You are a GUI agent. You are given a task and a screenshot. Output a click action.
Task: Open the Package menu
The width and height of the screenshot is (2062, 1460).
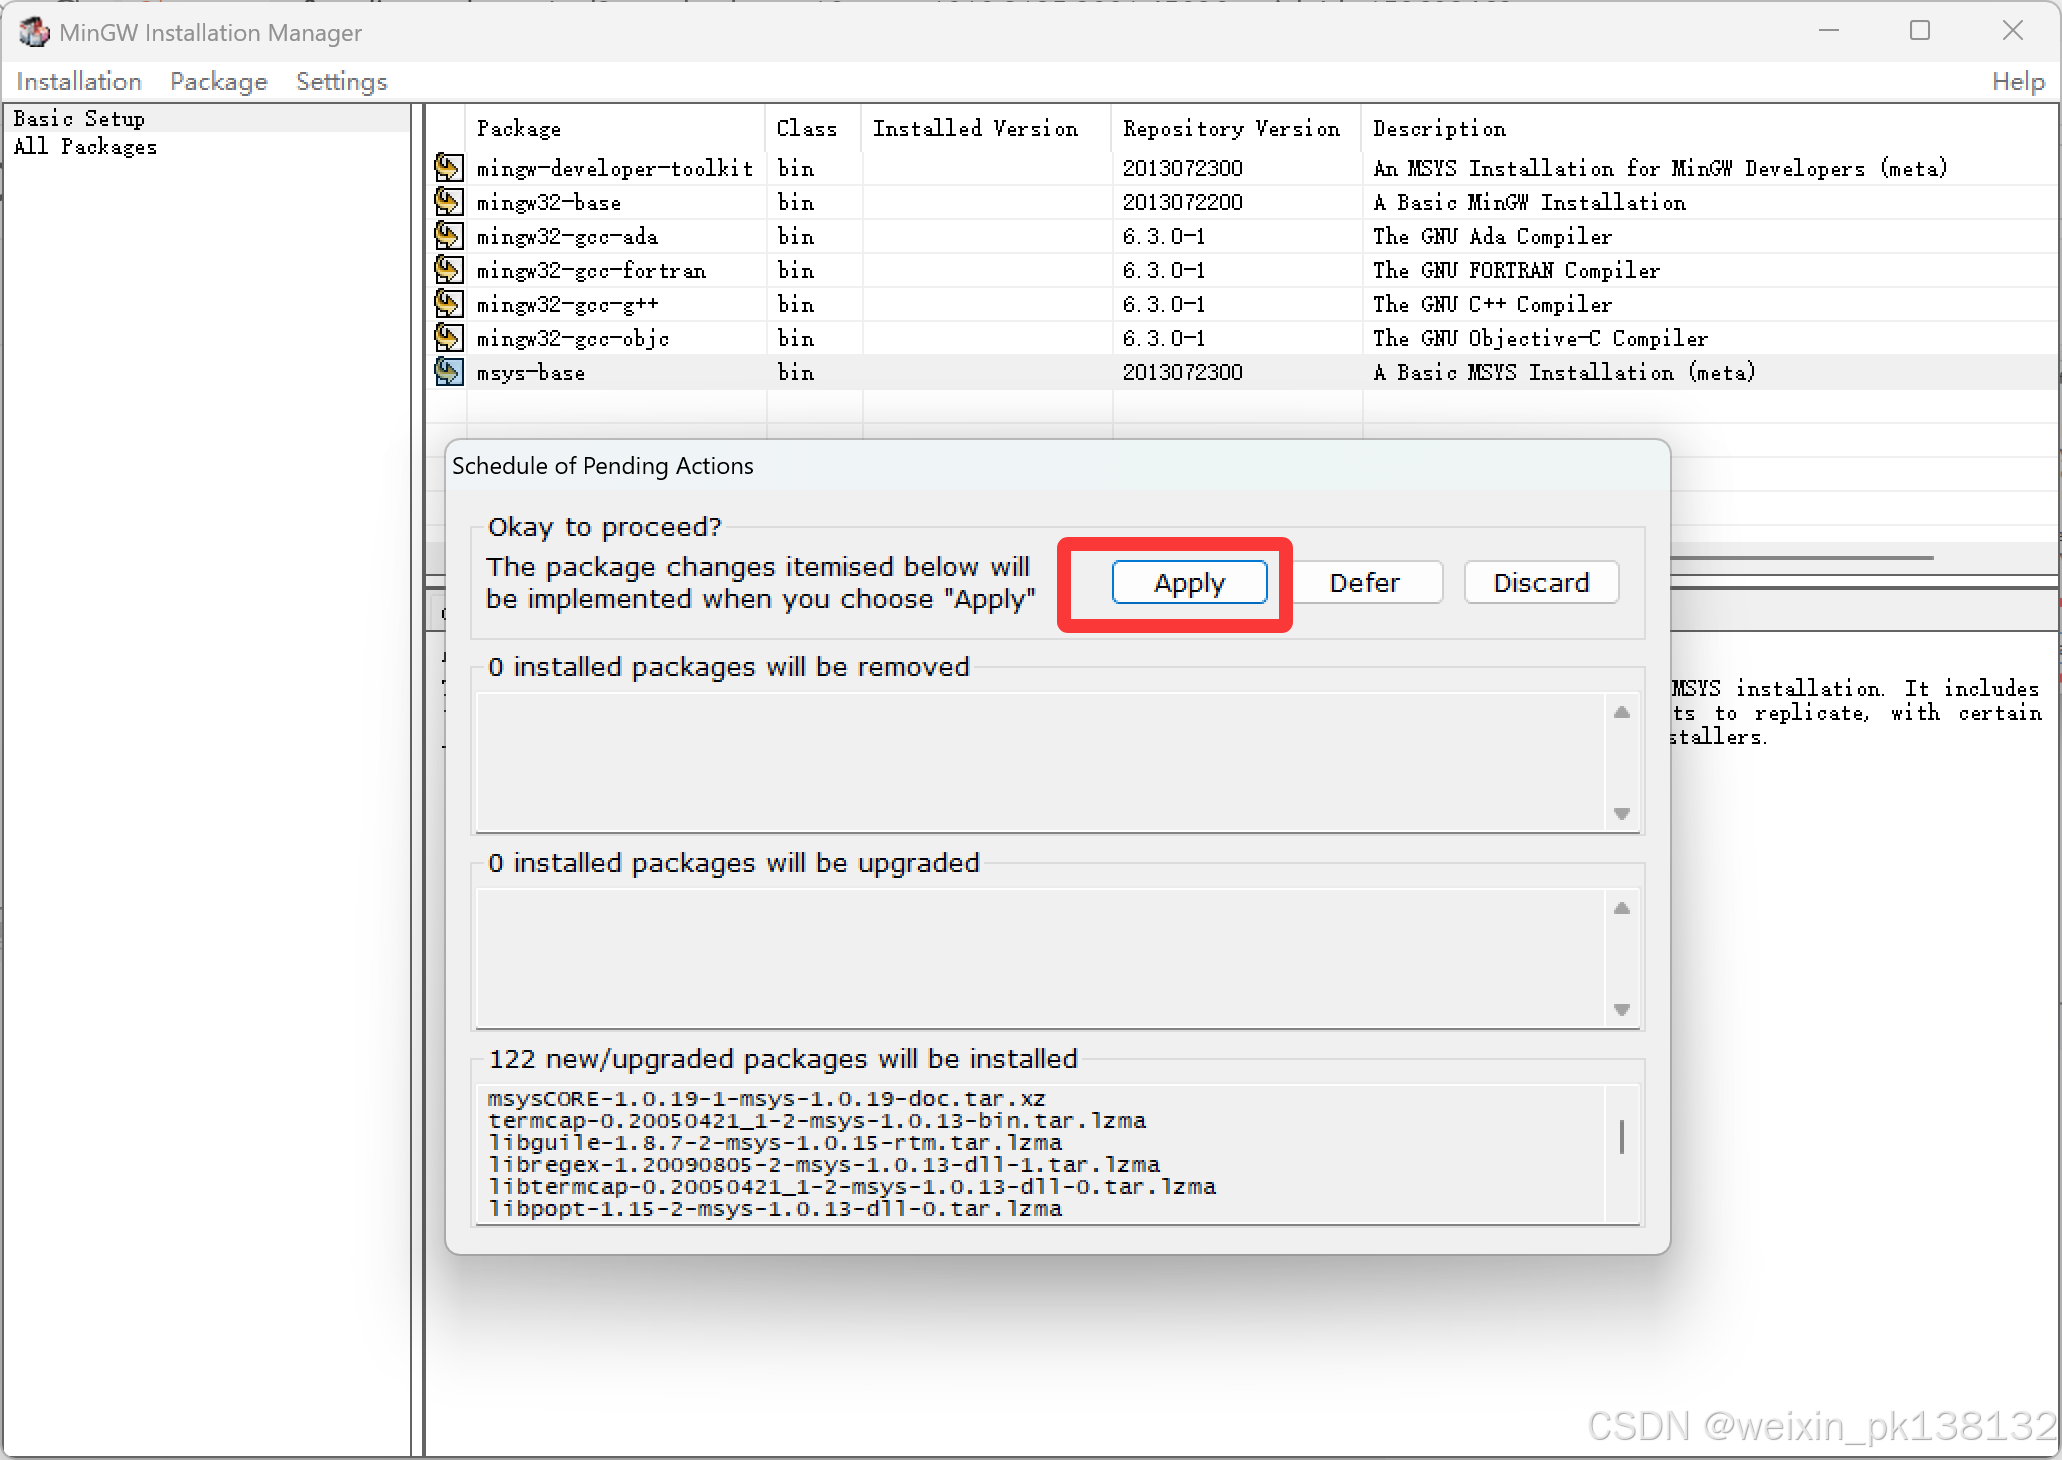[218, 82]
